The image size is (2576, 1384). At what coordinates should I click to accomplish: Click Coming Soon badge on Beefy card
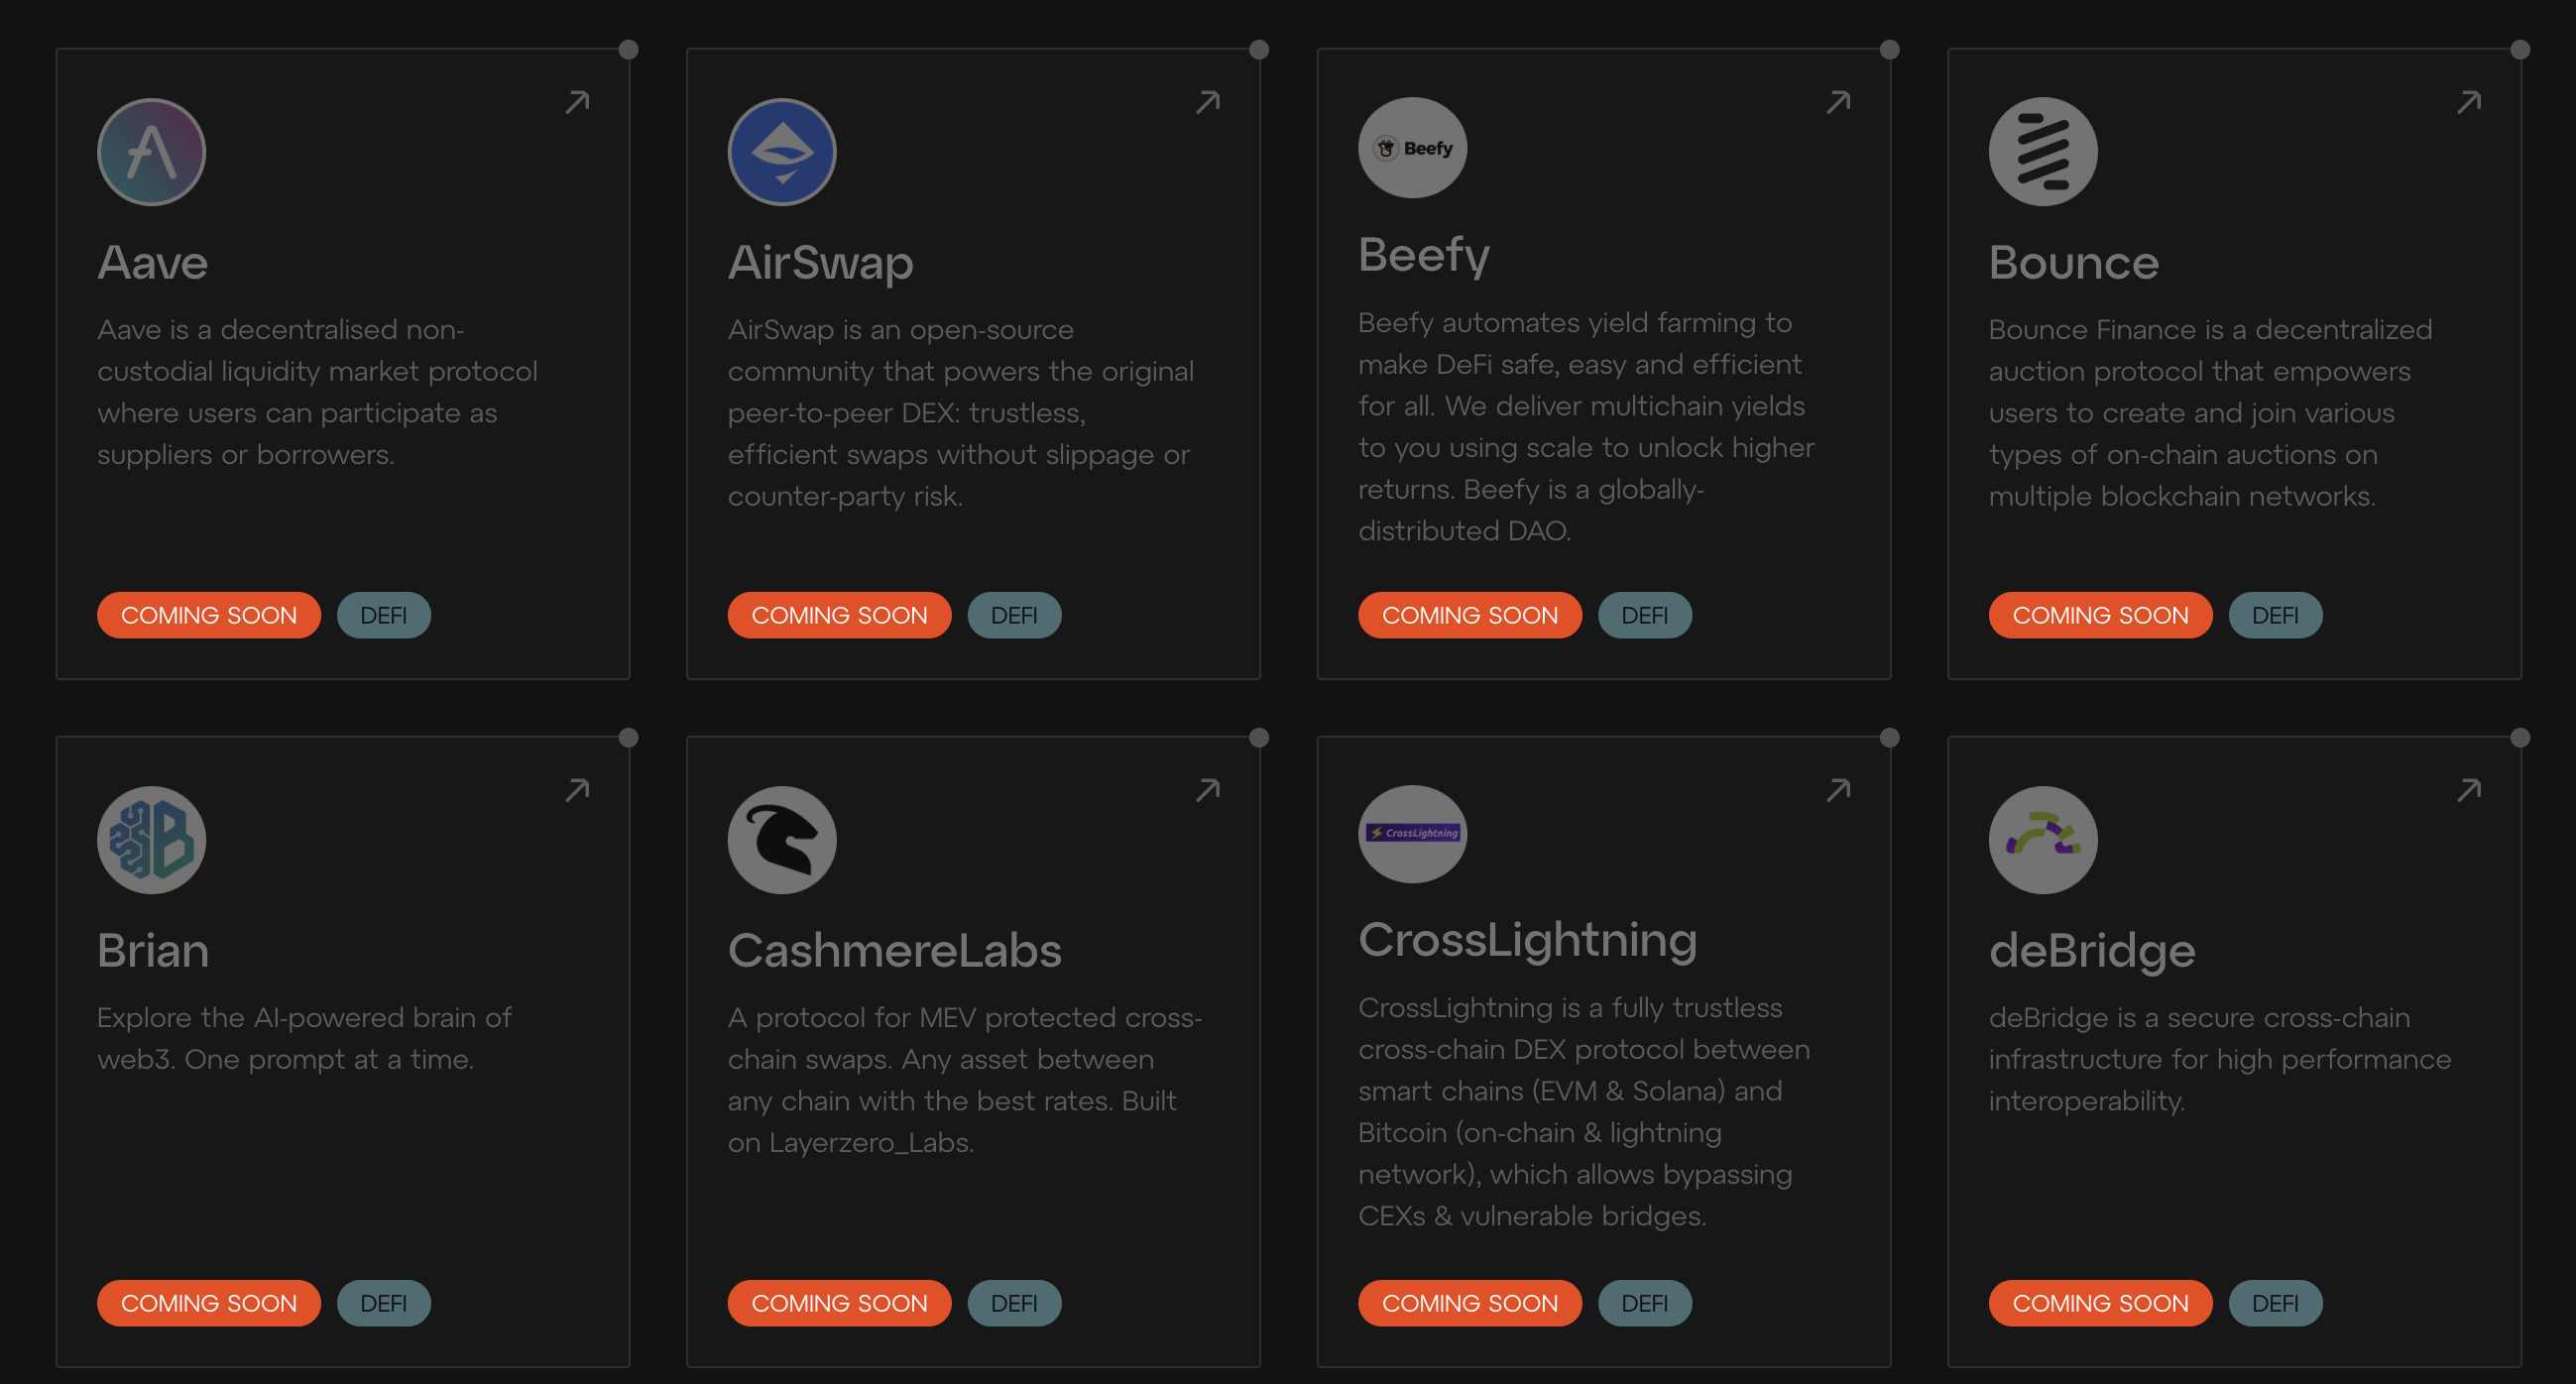pos(1470,615)
